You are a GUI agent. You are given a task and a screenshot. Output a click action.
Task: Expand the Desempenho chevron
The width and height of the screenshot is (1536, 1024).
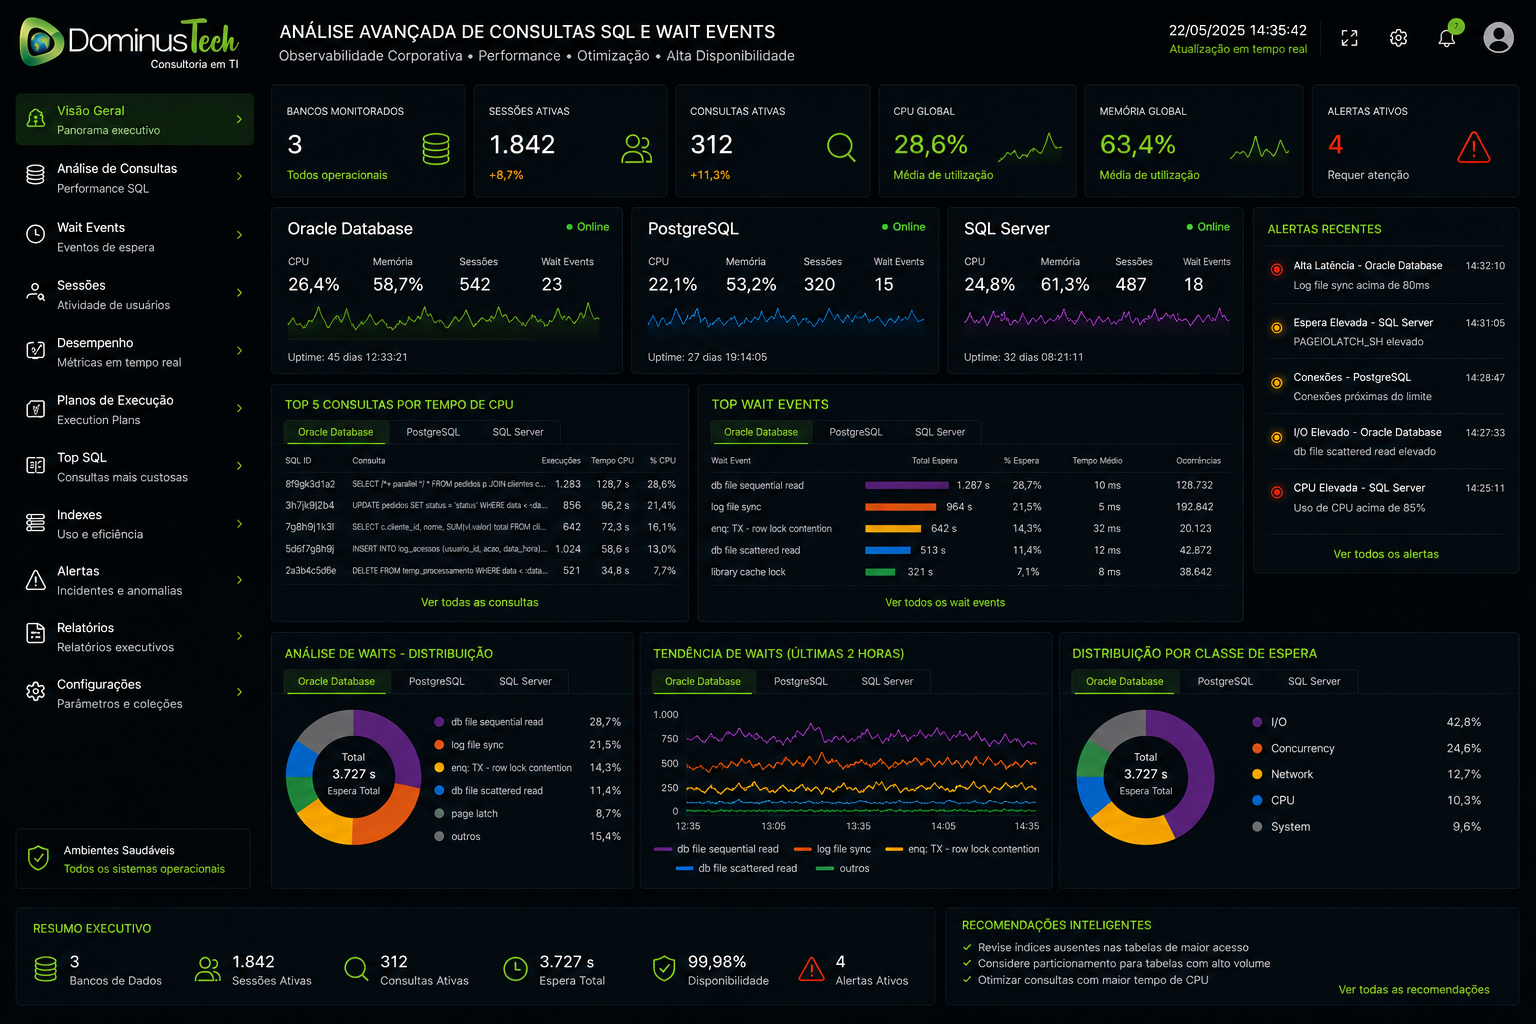[x=239, y=350]
